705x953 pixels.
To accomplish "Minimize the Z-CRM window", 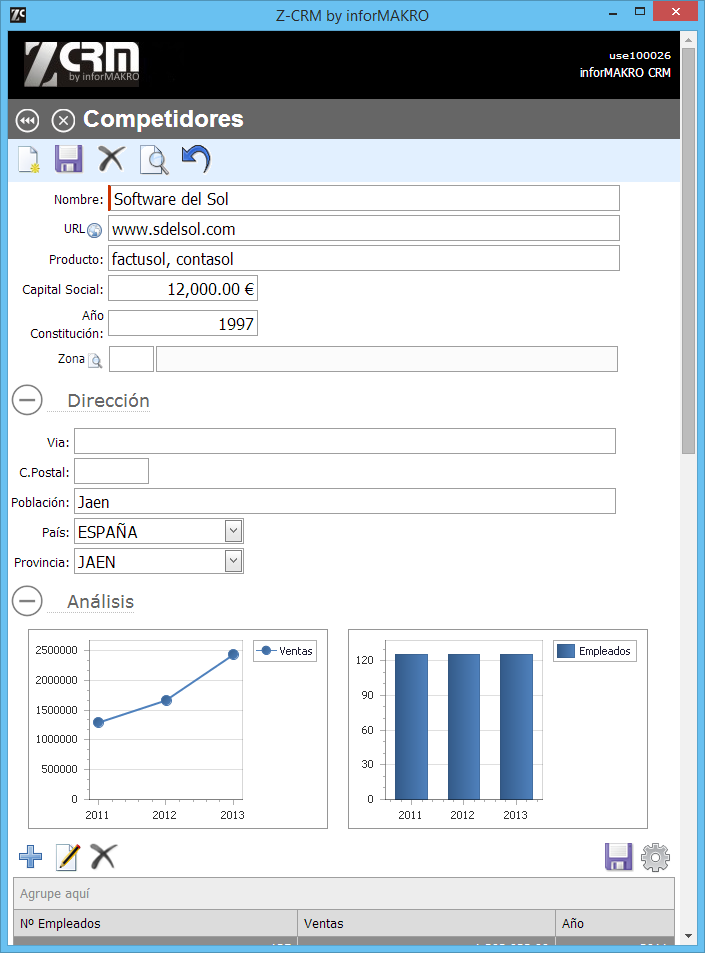I will coord(613,12).
